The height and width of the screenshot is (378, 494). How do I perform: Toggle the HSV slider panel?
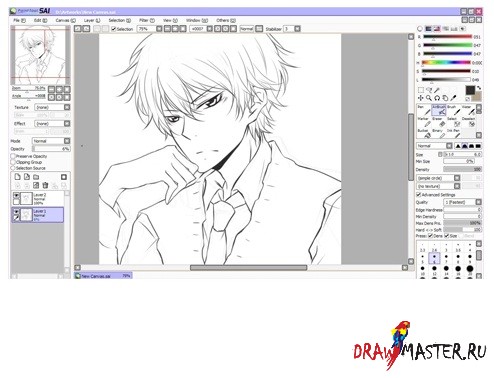437,29
